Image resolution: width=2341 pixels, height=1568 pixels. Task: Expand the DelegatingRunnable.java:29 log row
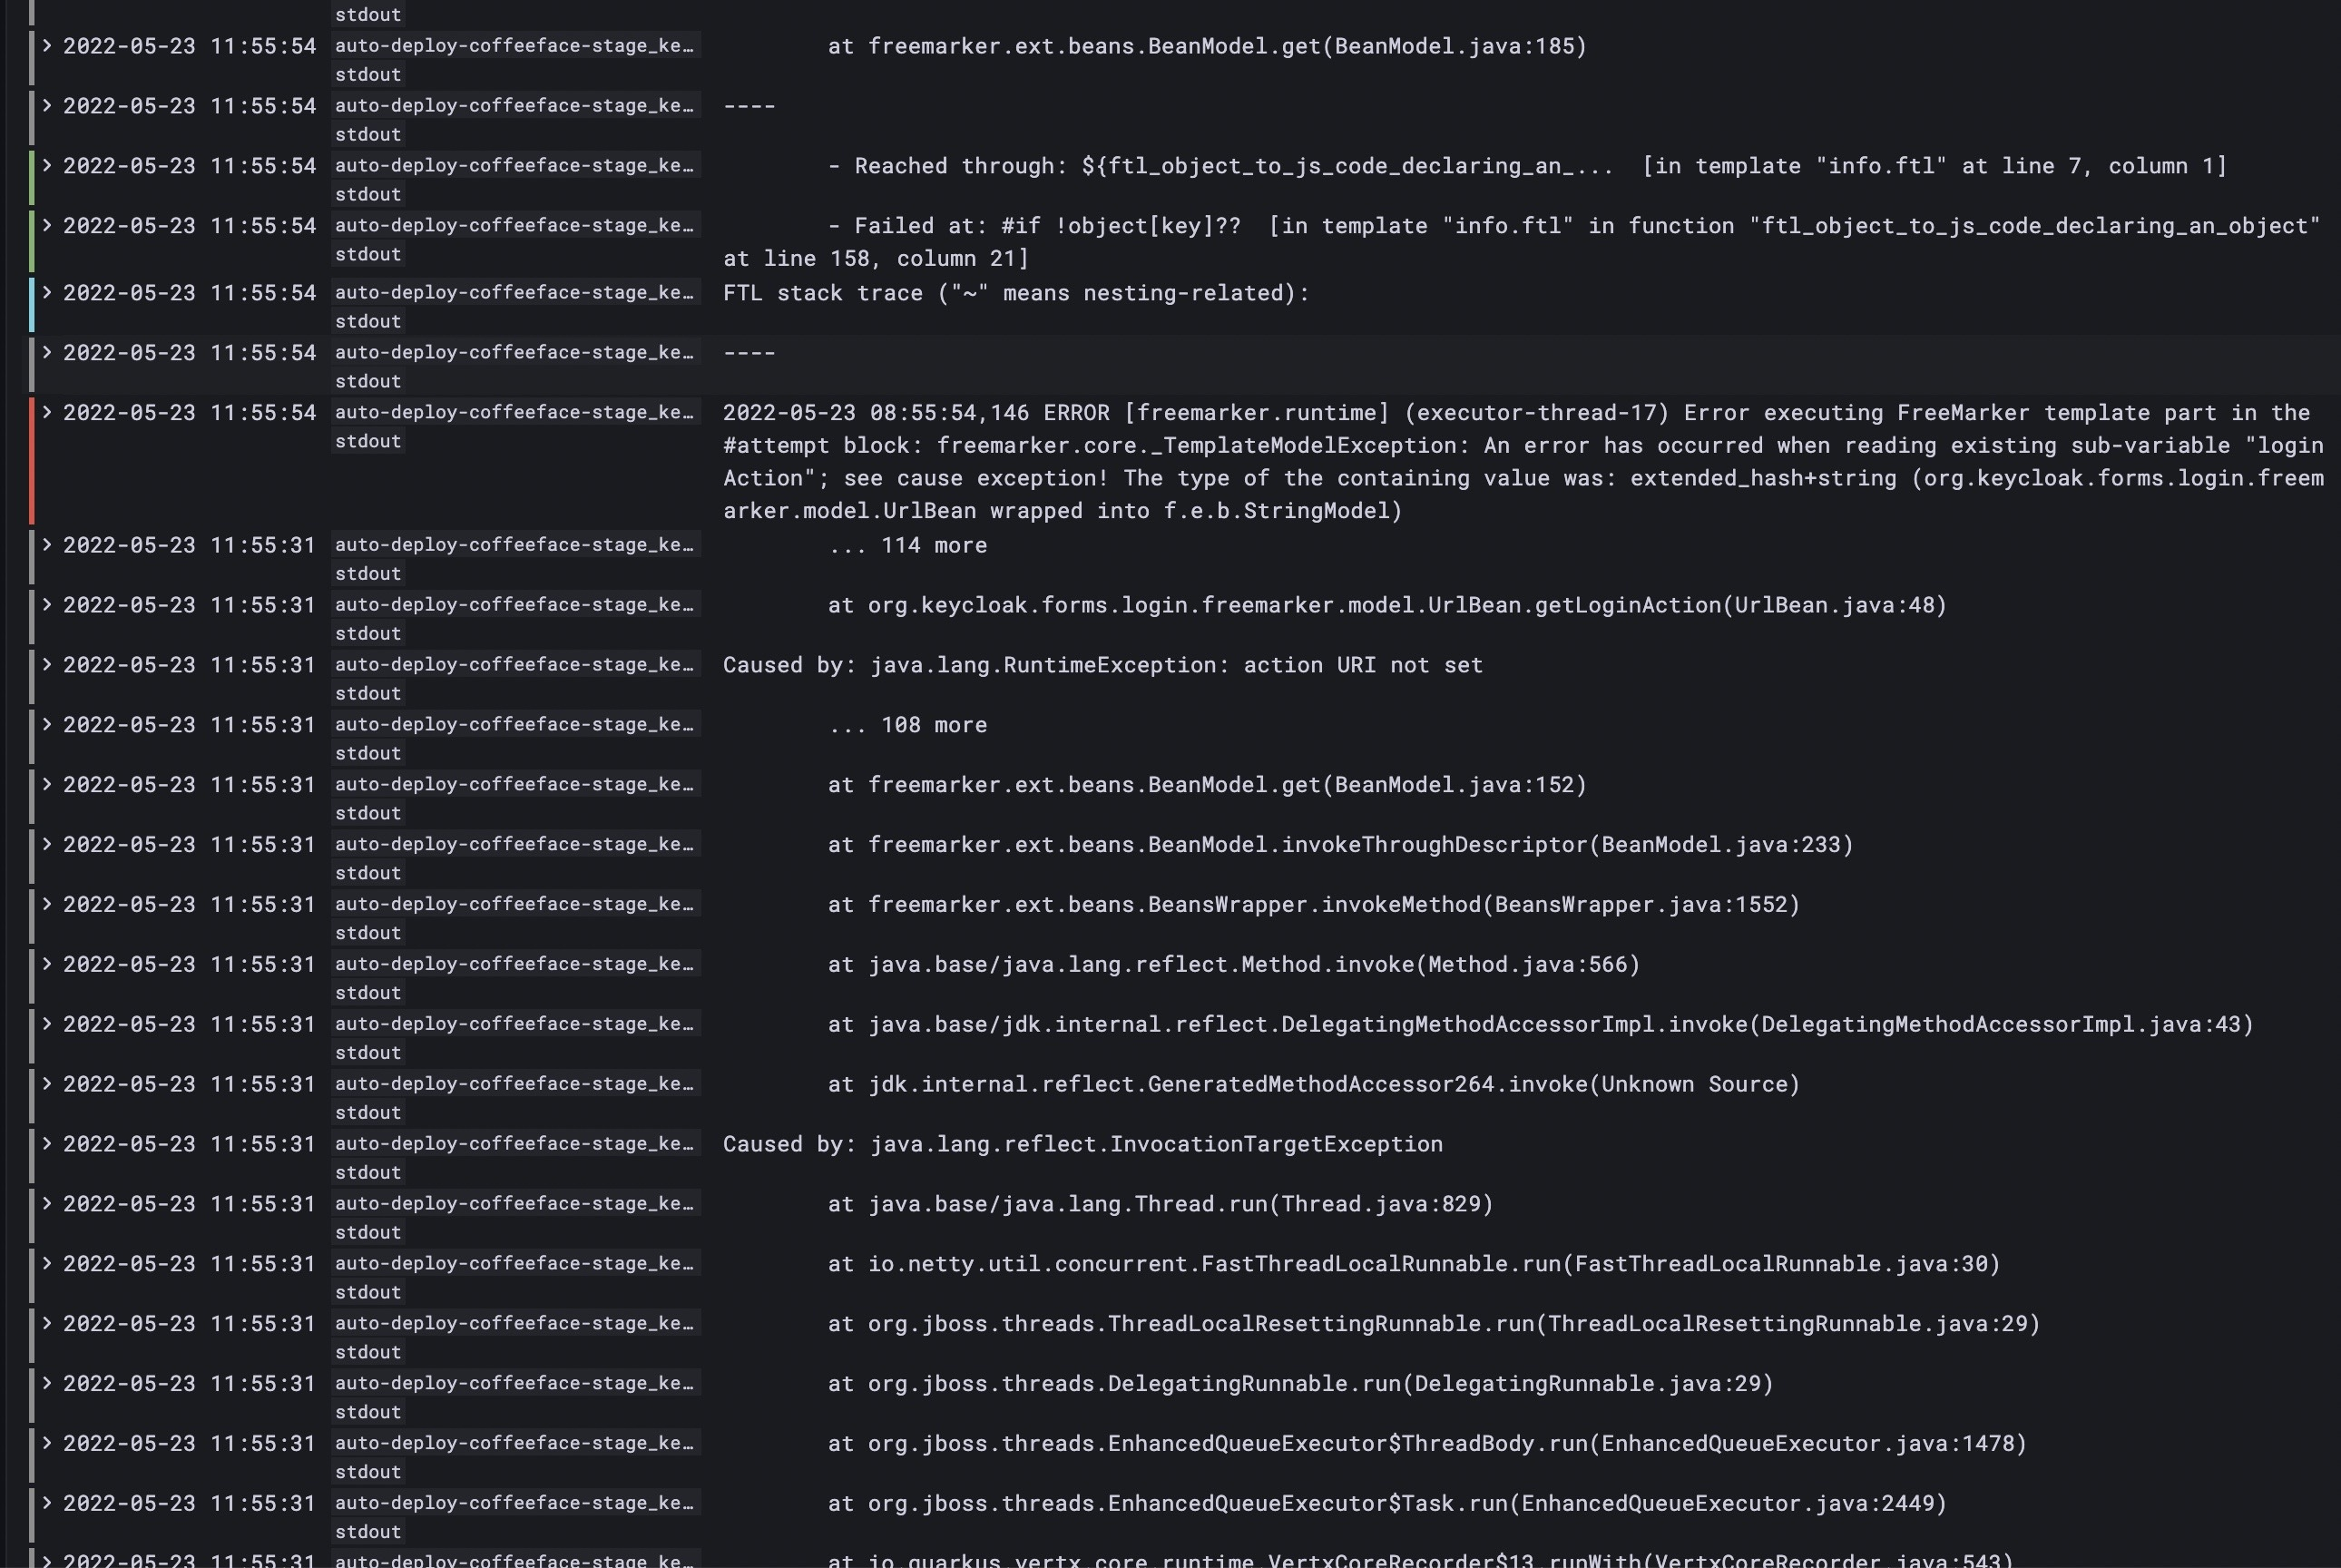47,1383
